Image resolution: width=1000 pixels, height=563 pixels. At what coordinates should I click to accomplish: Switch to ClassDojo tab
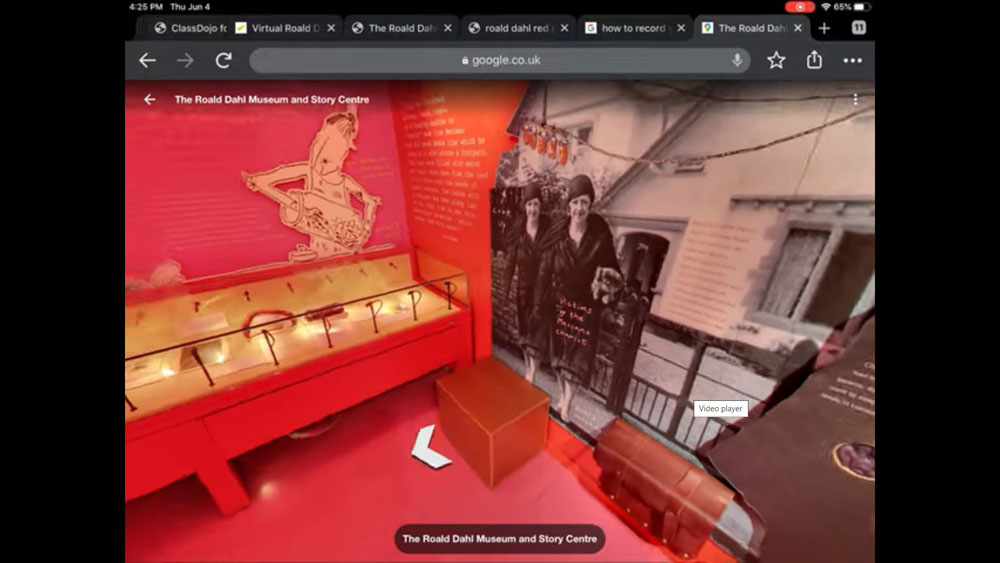coord(191,28)
